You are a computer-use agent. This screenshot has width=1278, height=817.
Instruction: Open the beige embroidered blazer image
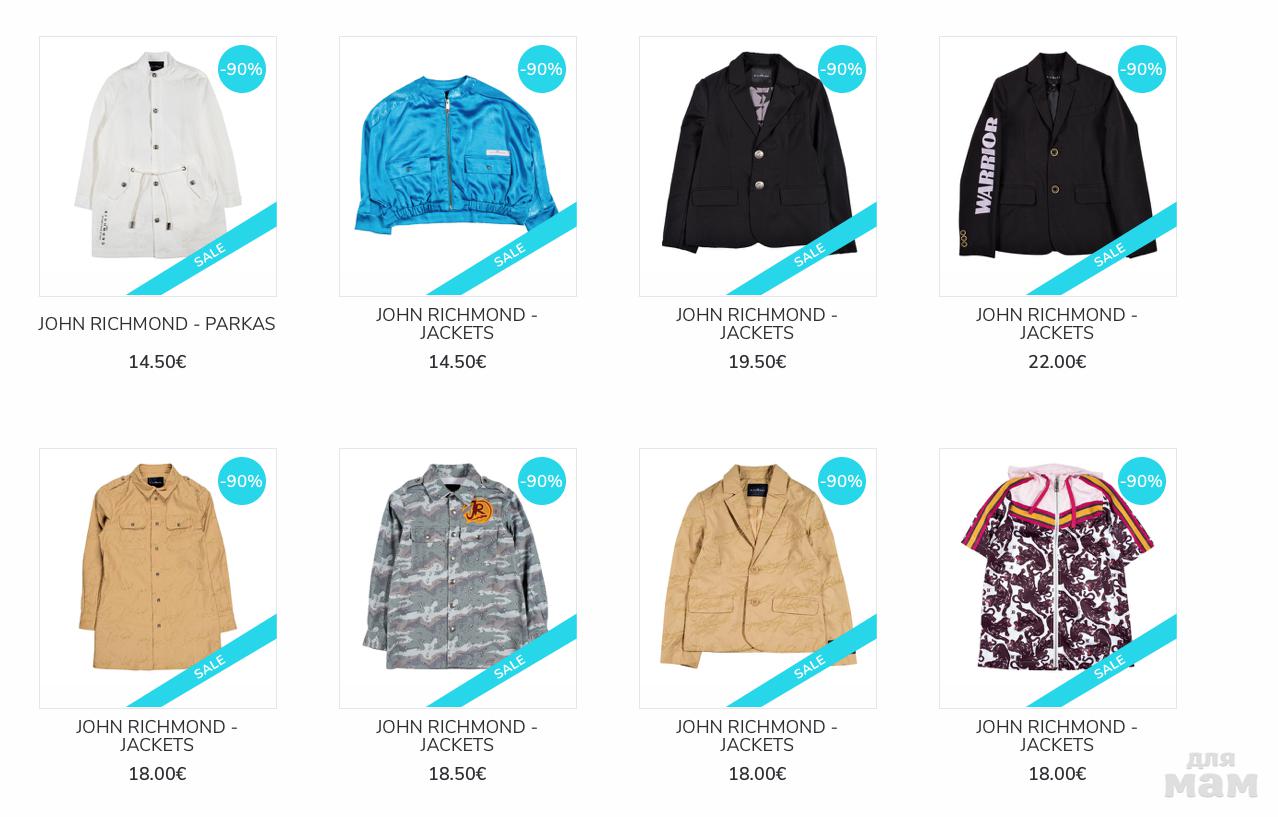coord(758,578)
